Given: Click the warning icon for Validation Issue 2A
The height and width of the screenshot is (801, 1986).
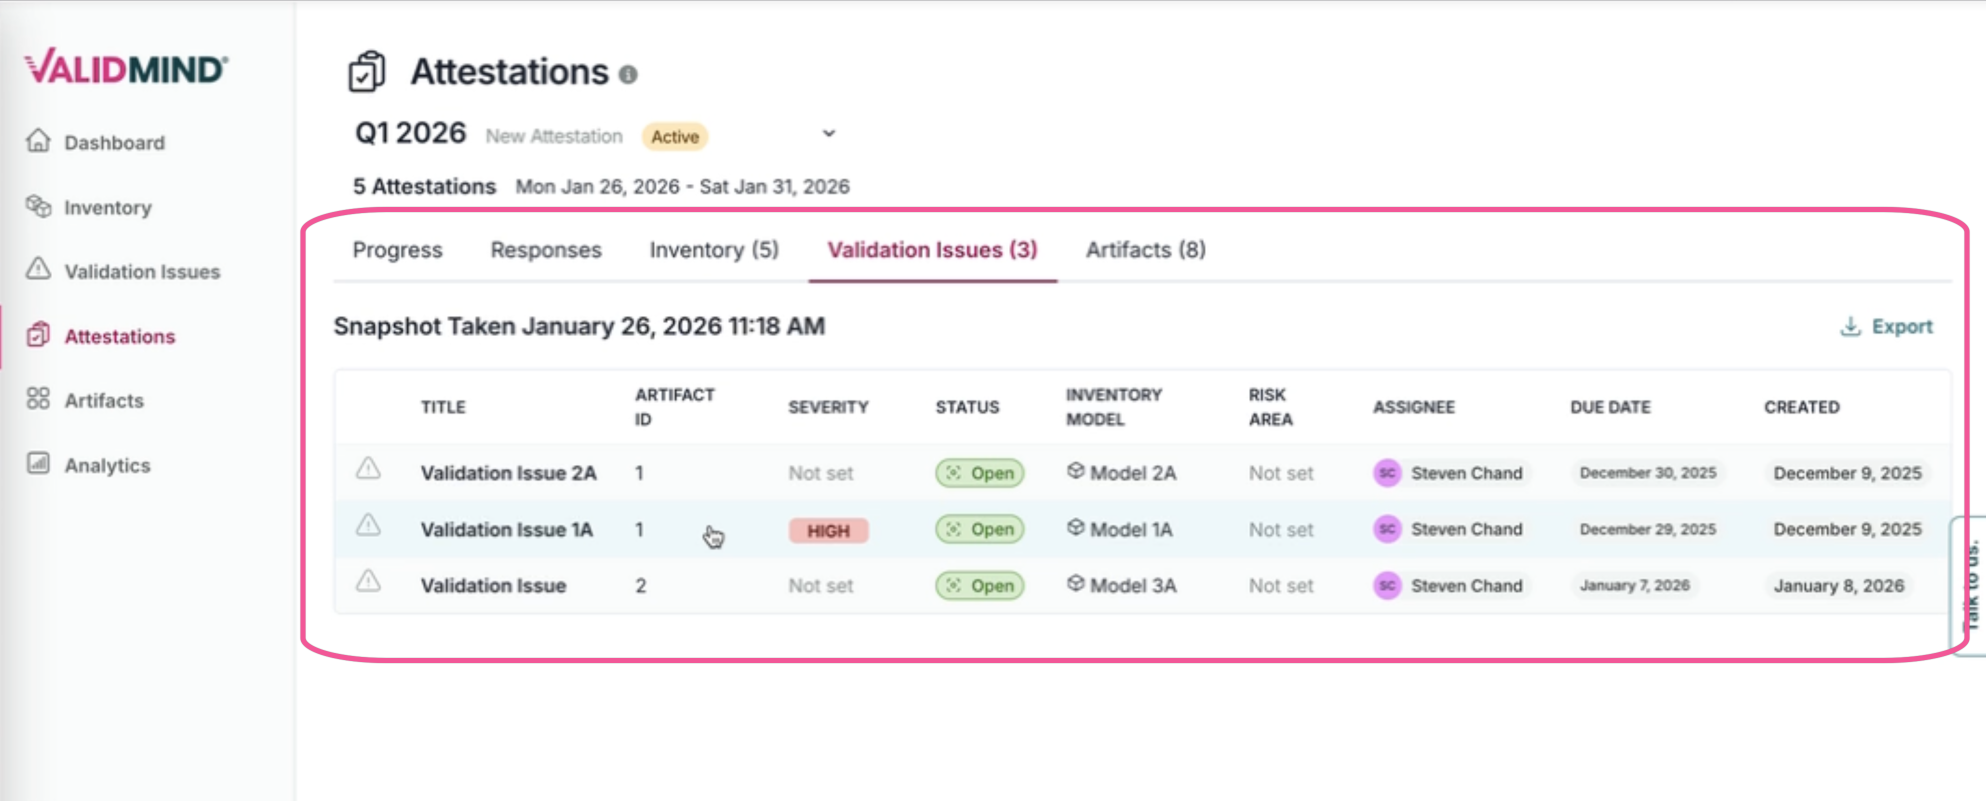Looking at the screenshot, I should tap(368, 469).
